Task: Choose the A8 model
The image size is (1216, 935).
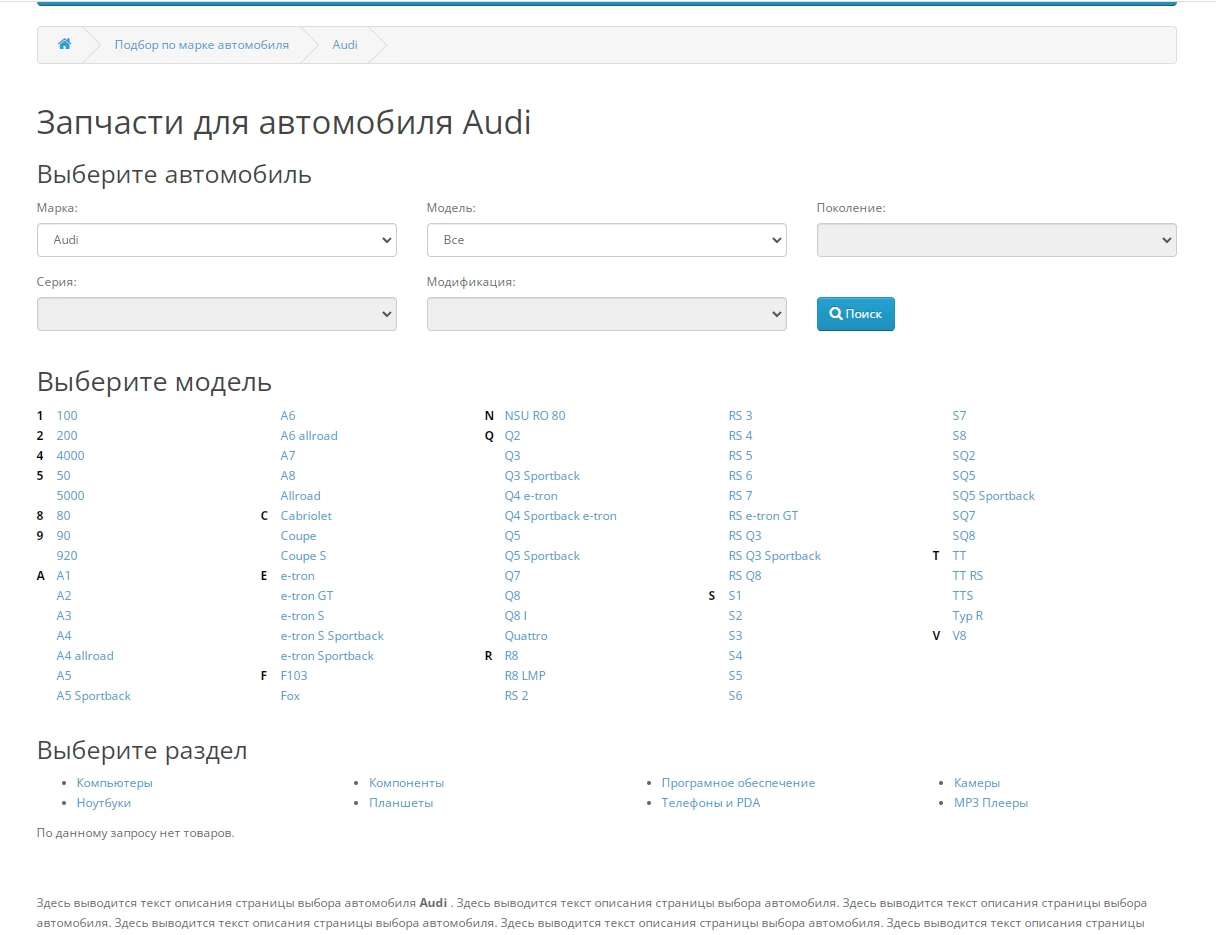Action: click(x=288, y=476)
